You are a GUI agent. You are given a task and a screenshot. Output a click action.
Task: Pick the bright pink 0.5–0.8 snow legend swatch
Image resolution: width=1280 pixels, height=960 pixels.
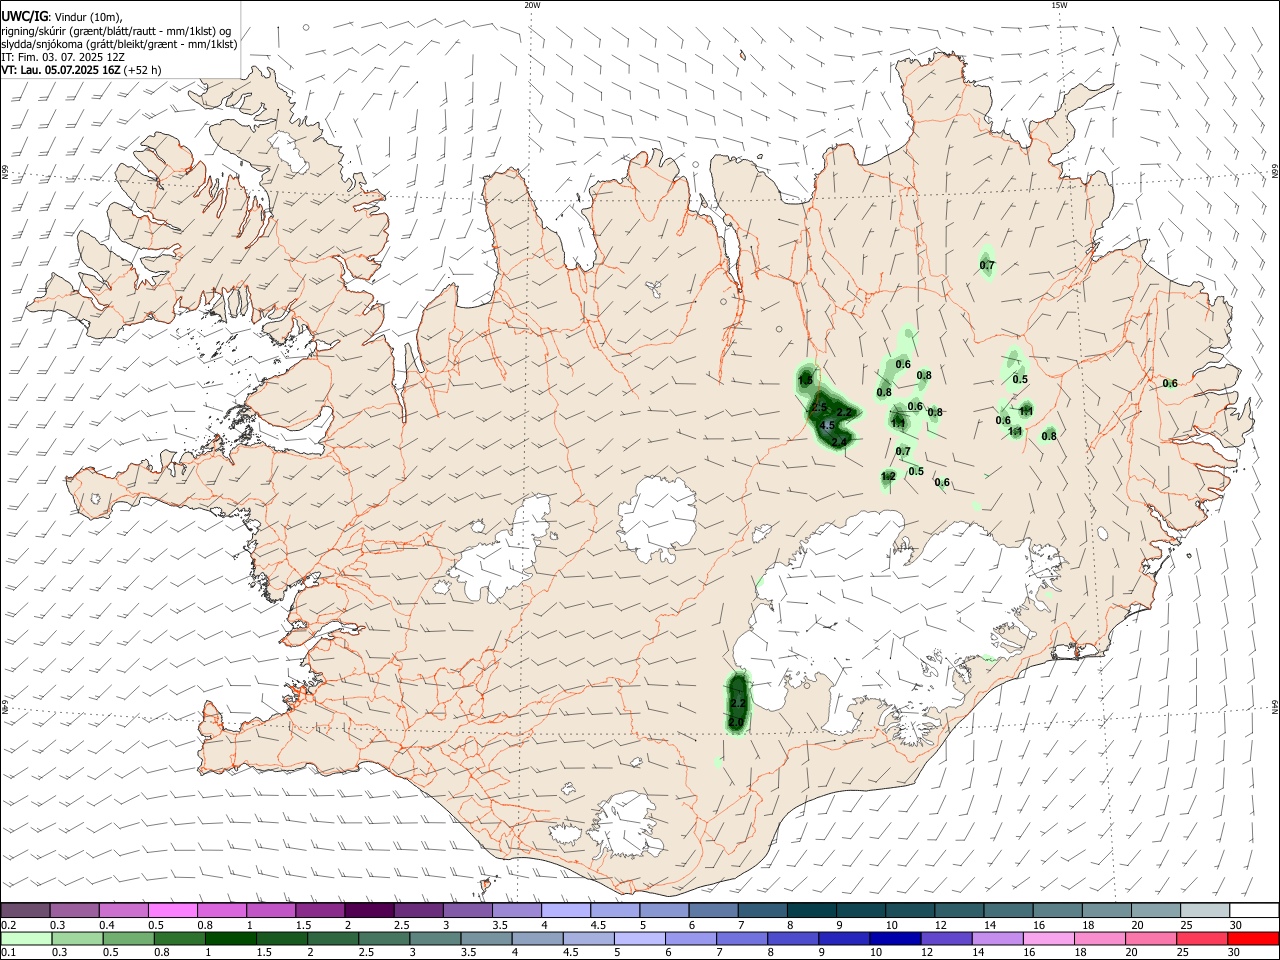(x=173, y=910)
